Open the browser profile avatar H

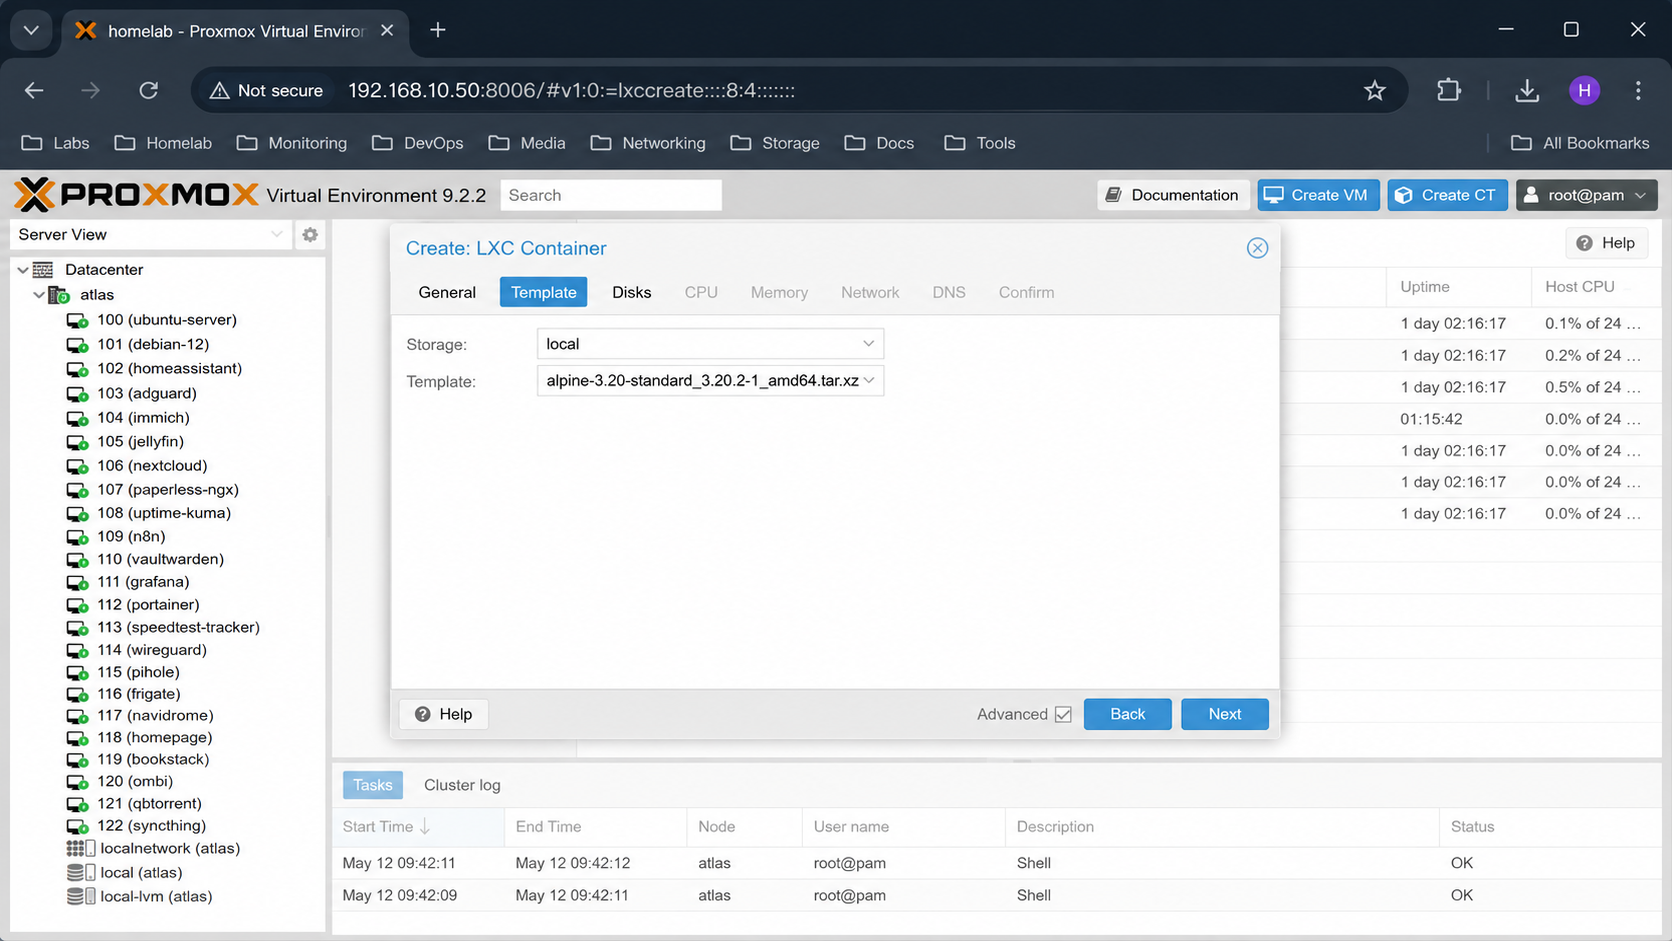[x=1584, y=90]
